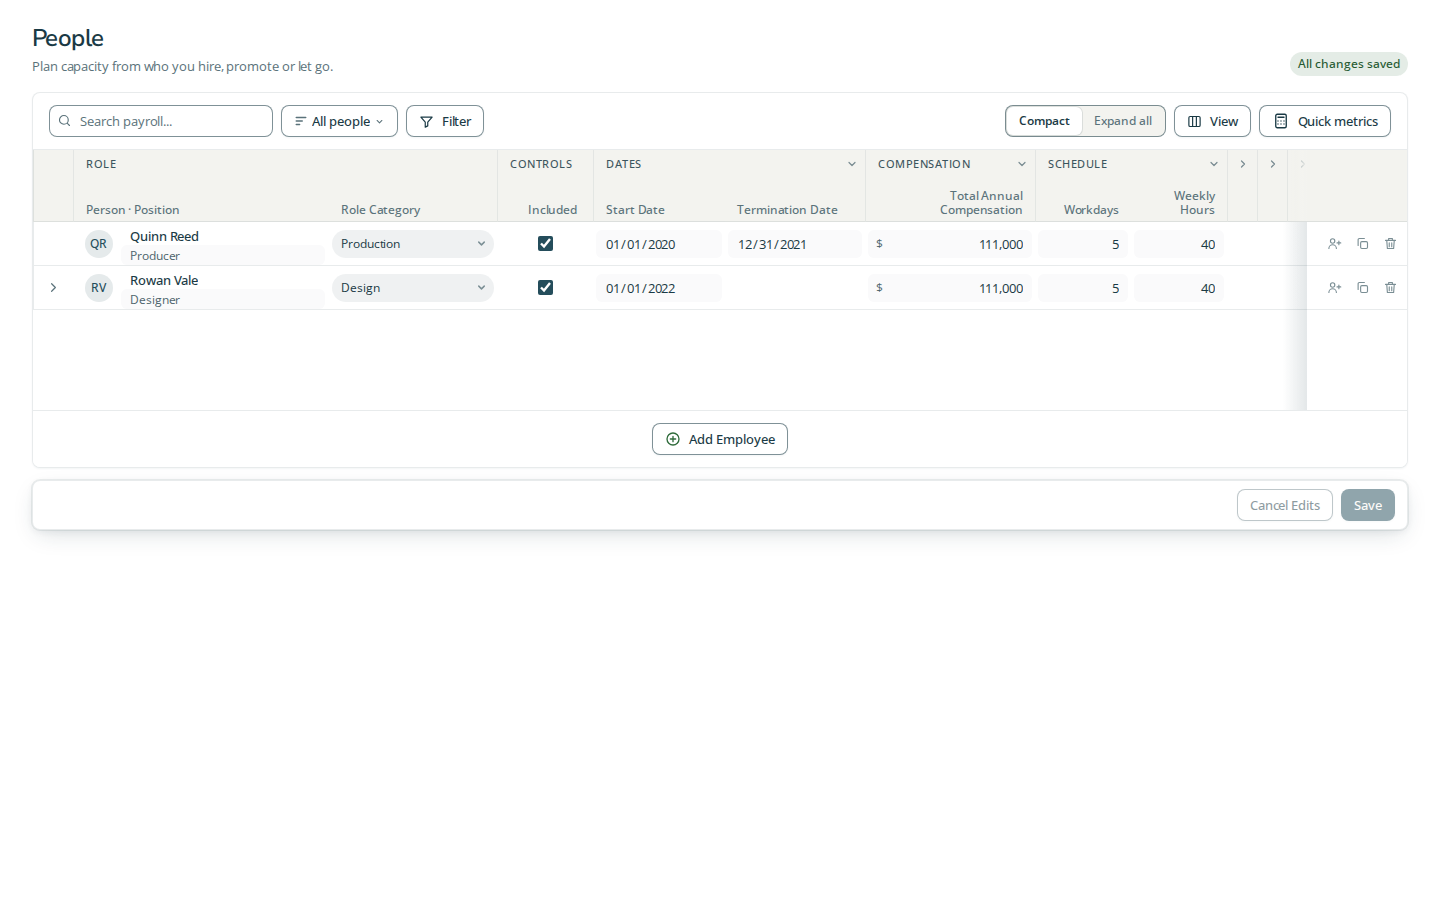Edit Quinn Reed's start date 01/01/2020
The height and width of the screenshot is (900, 1440).
(x=659, y=244)
